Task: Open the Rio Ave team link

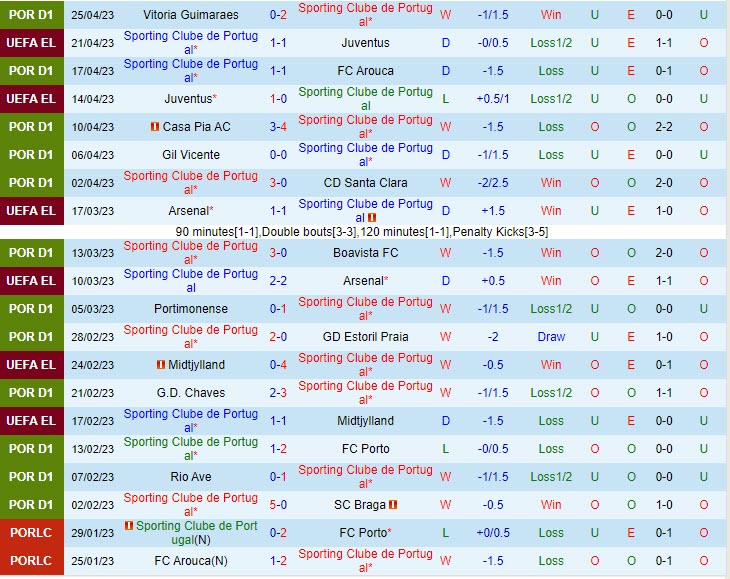Action: 190,477
